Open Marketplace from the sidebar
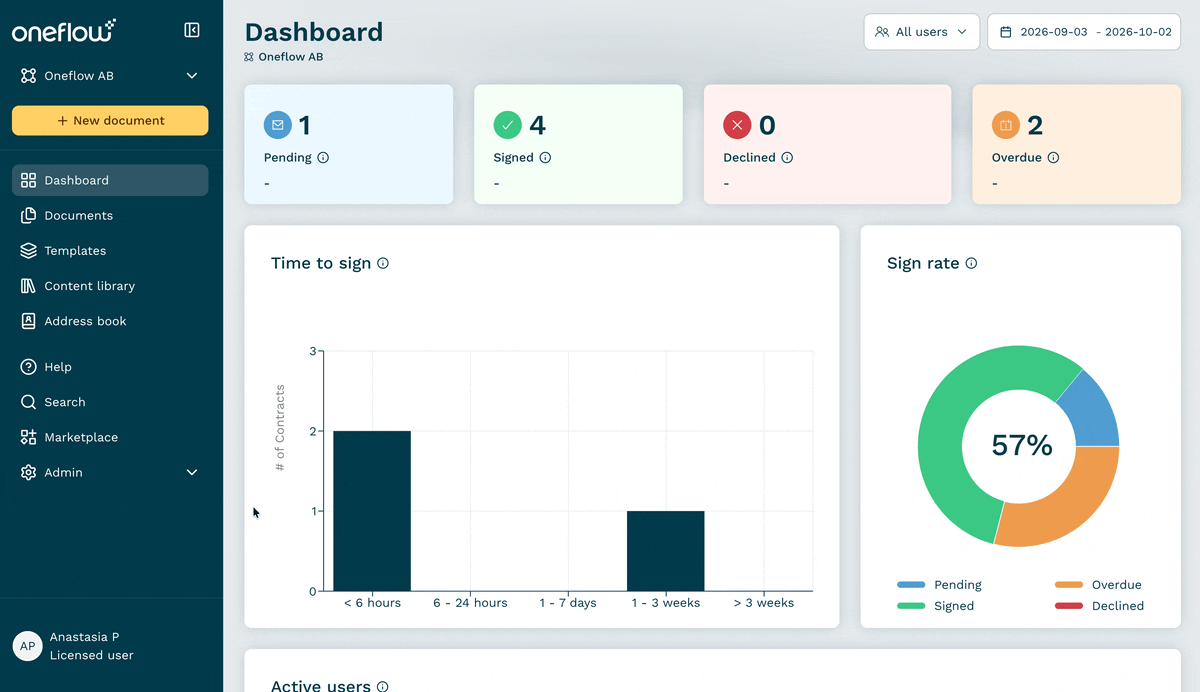Image resolution: width=1200 pixels, height=692 pixels. click(x=110, y=437)
